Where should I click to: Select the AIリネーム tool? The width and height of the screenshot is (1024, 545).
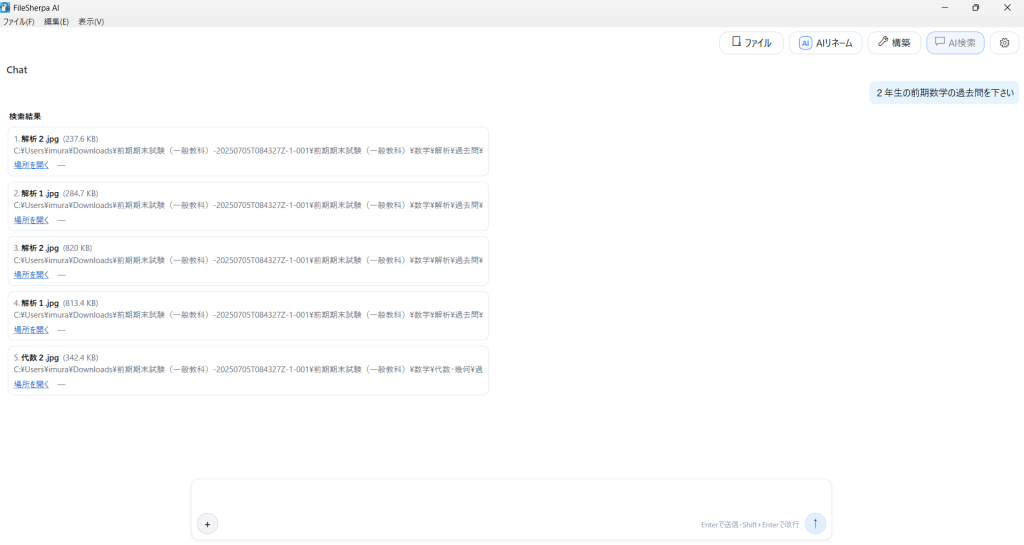[x=825, y=43]
